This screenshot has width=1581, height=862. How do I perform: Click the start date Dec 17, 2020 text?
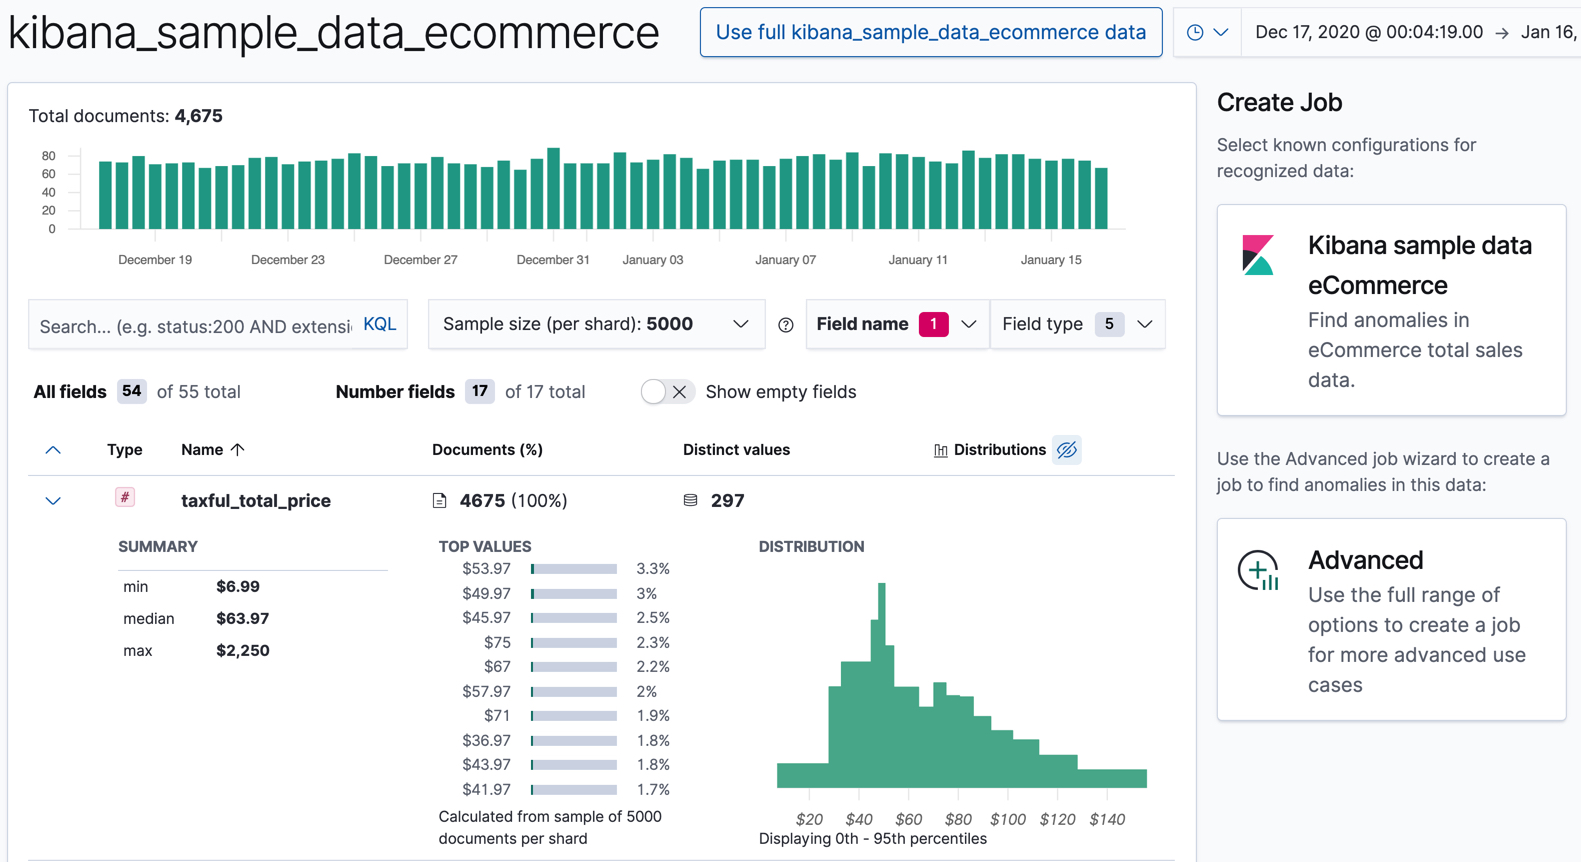tap(1368, 32)
